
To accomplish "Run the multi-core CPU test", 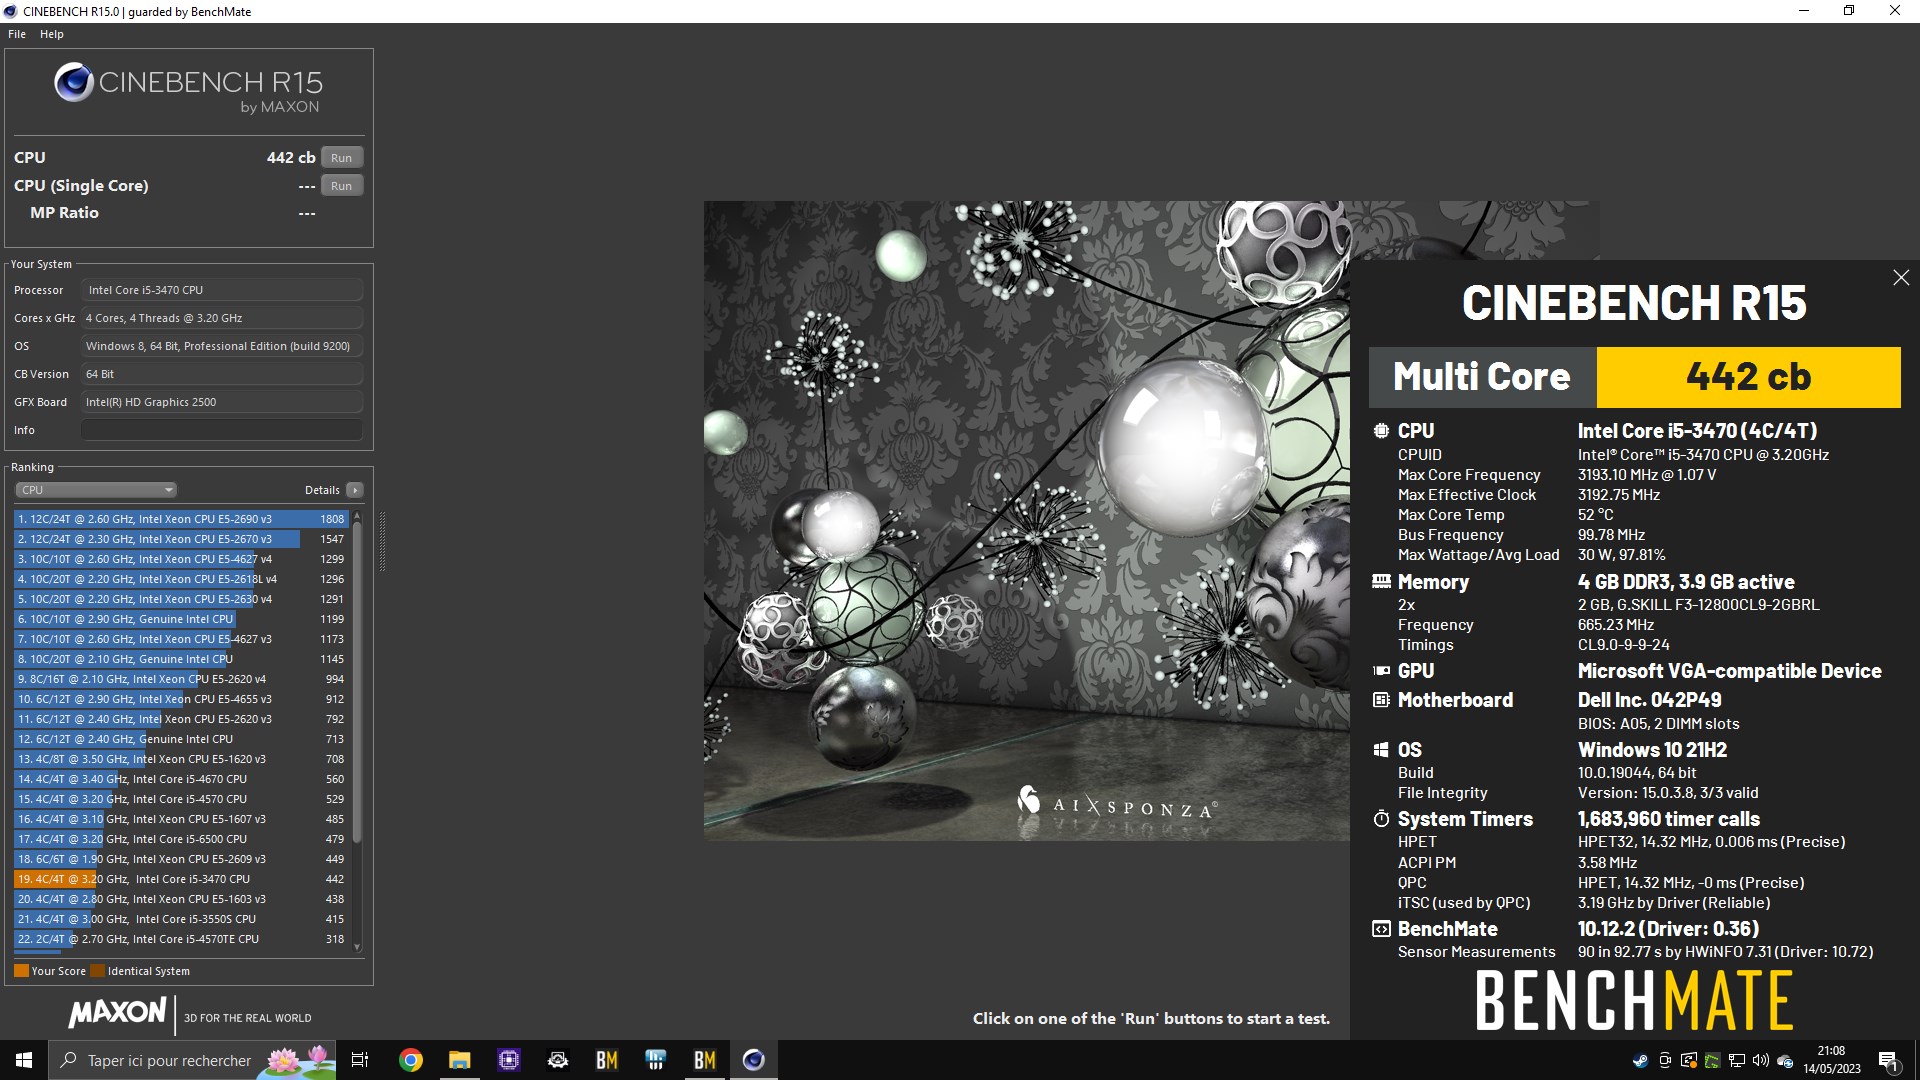I will [x=341, y=158].
